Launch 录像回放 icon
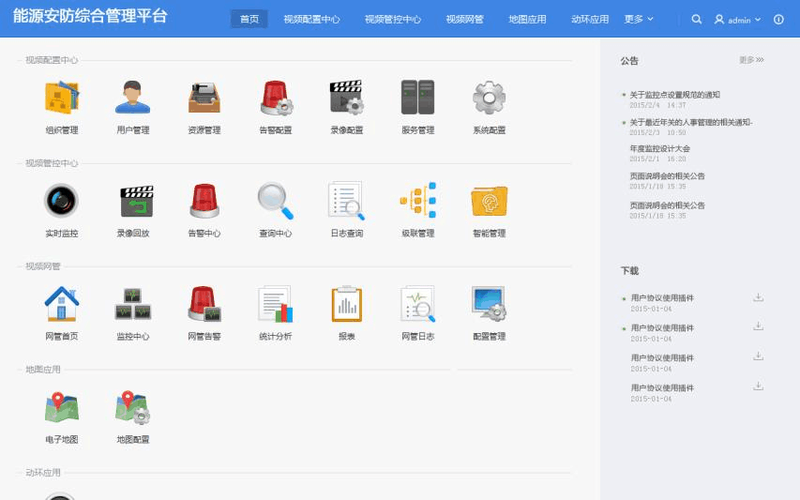 click(x=136, y=201)
